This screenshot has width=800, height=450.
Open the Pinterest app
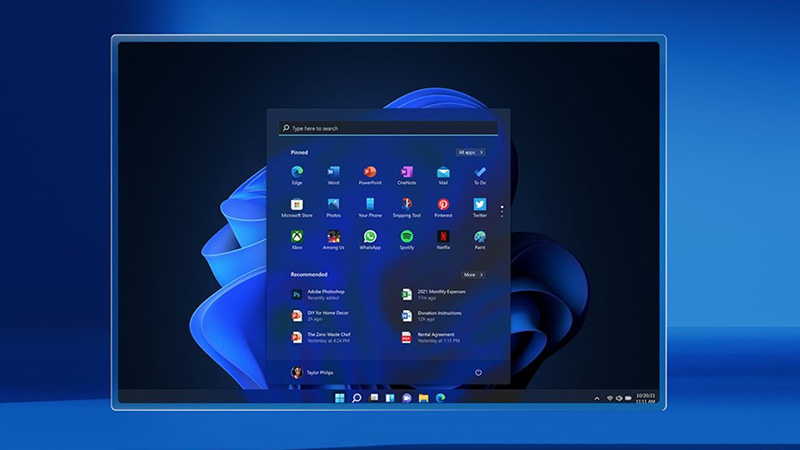443,208
